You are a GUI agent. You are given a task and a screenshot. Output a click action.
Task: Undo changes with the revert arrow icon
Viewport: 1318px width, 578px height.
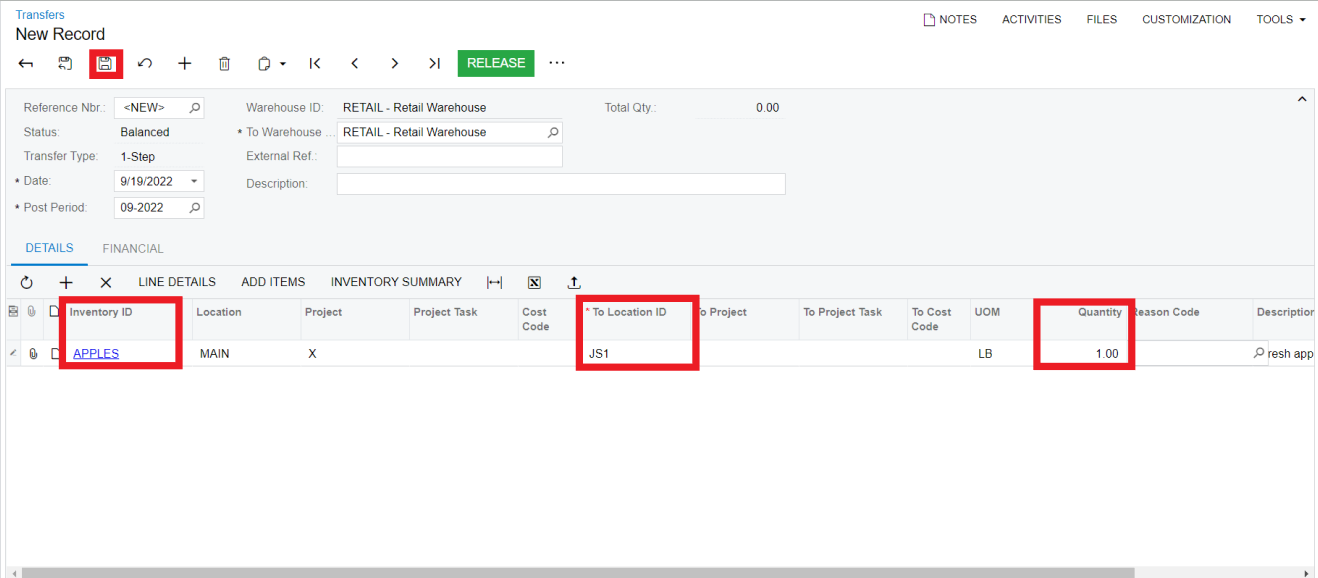[x=145, y=63]
